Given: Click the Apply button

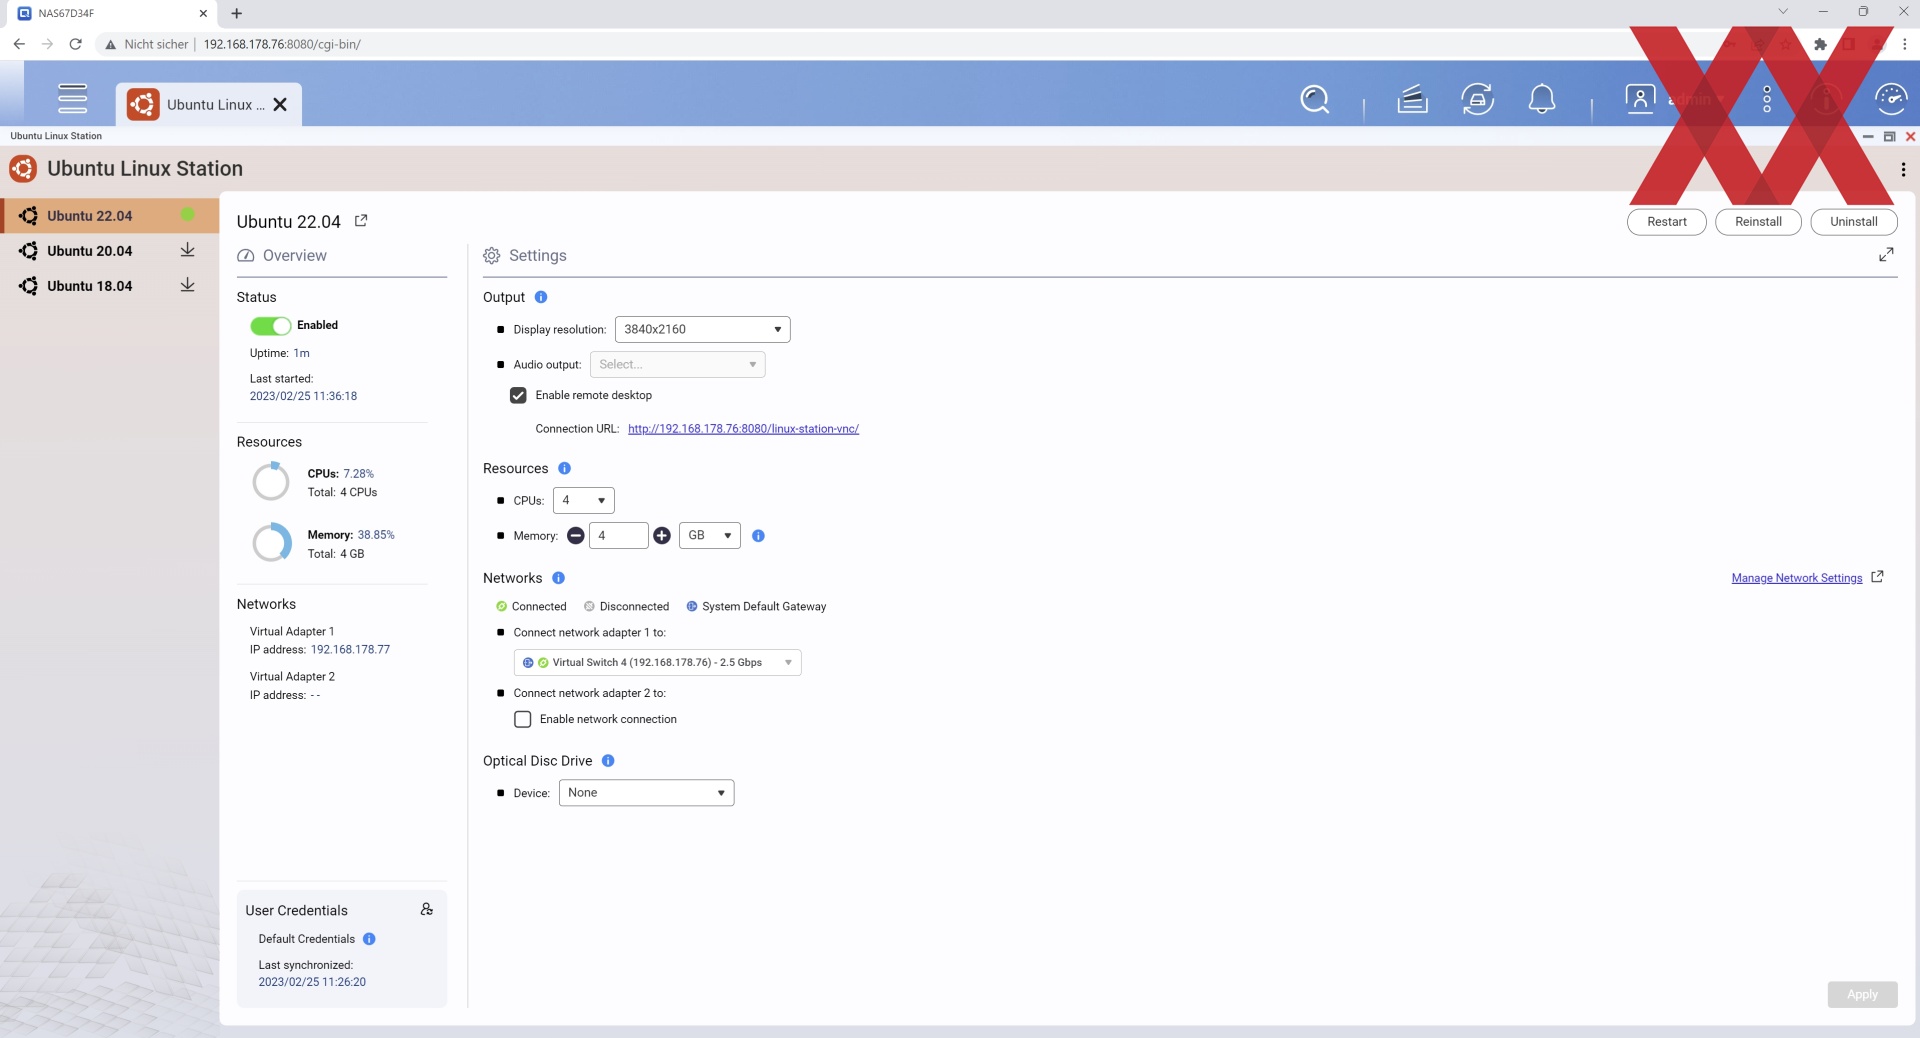Looking at the screenshot, I should click(x=1862, y=994).
